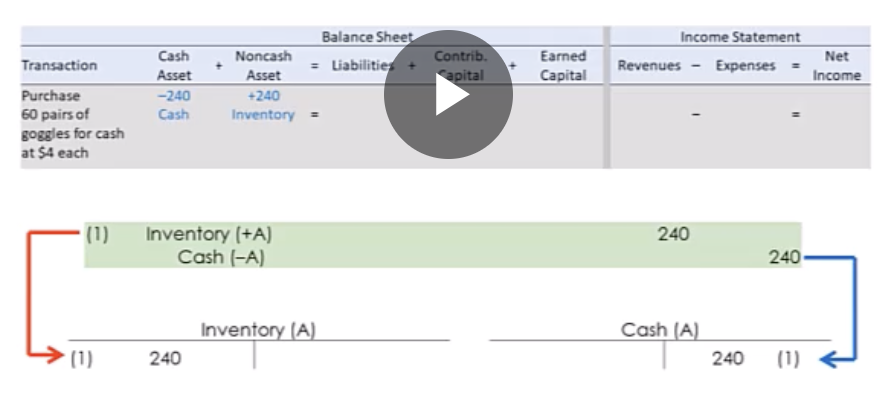Image resolution: width=882 pixels, height=394 pixels.
Task: Select the blue -240 Cash entry
Action: [x=174, y=105]
